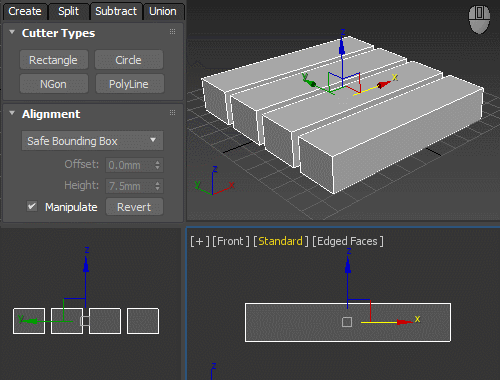Switch to the Create tab
This screenshot has width=500, height=380.
click(25, 12)
